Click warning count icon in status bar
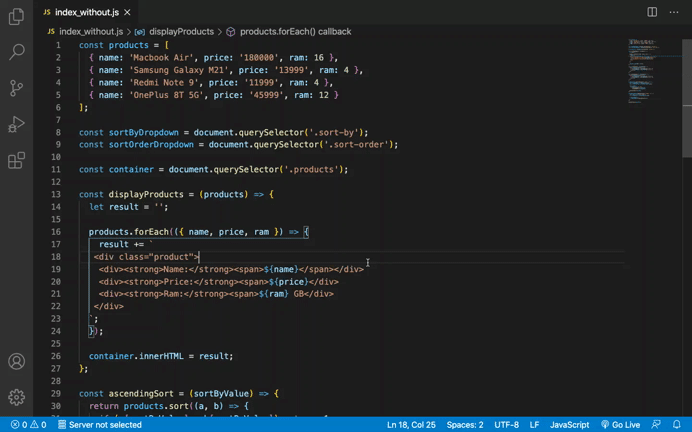Viewport: 692px width, 432px height. pos(34,424)
